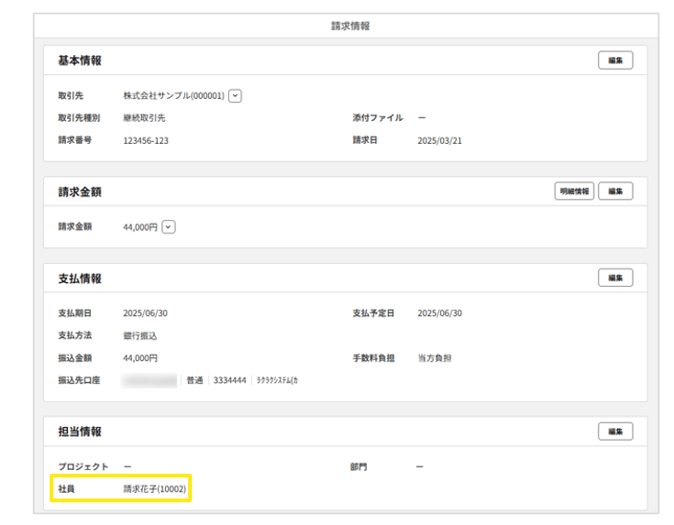The image size is (674, 525).
Task: Click invoice number 123456-123
Action: tap(146, 141)
